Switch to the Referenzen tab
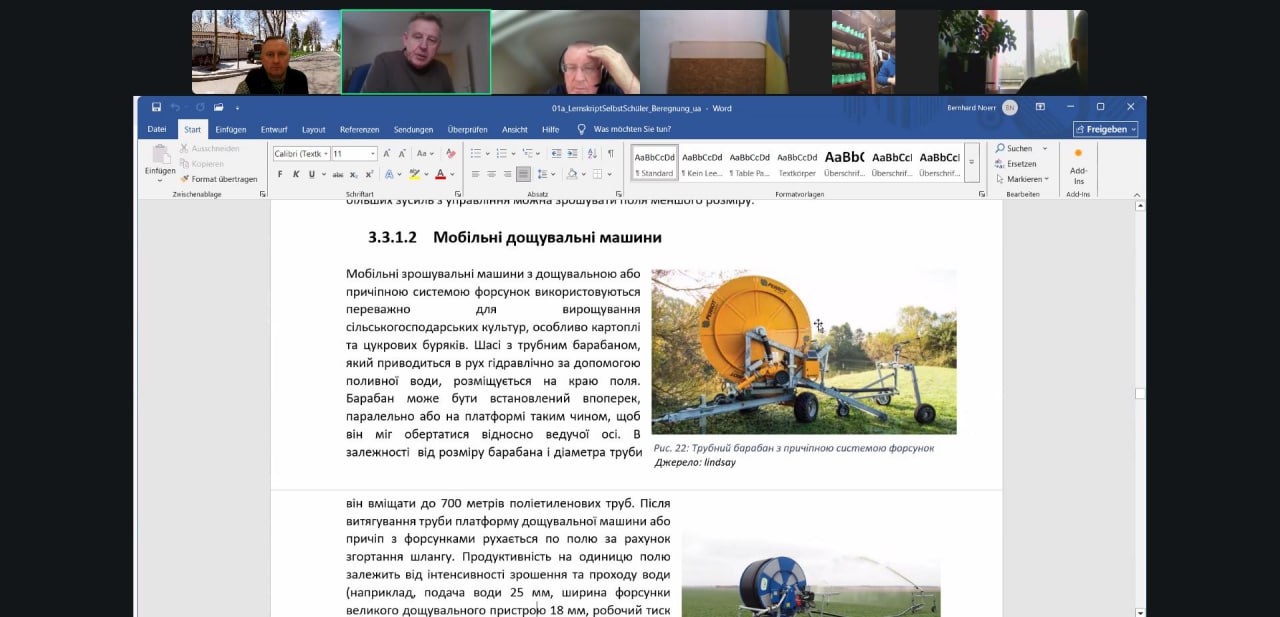 tap(359, 129)
